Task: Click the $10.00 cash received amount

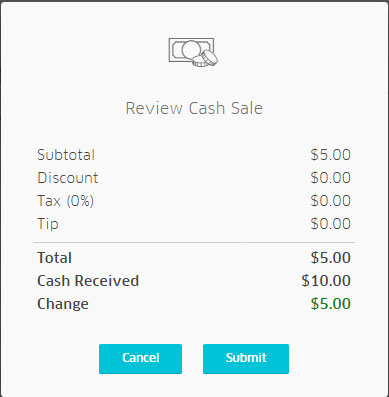Action: [326, 281]
